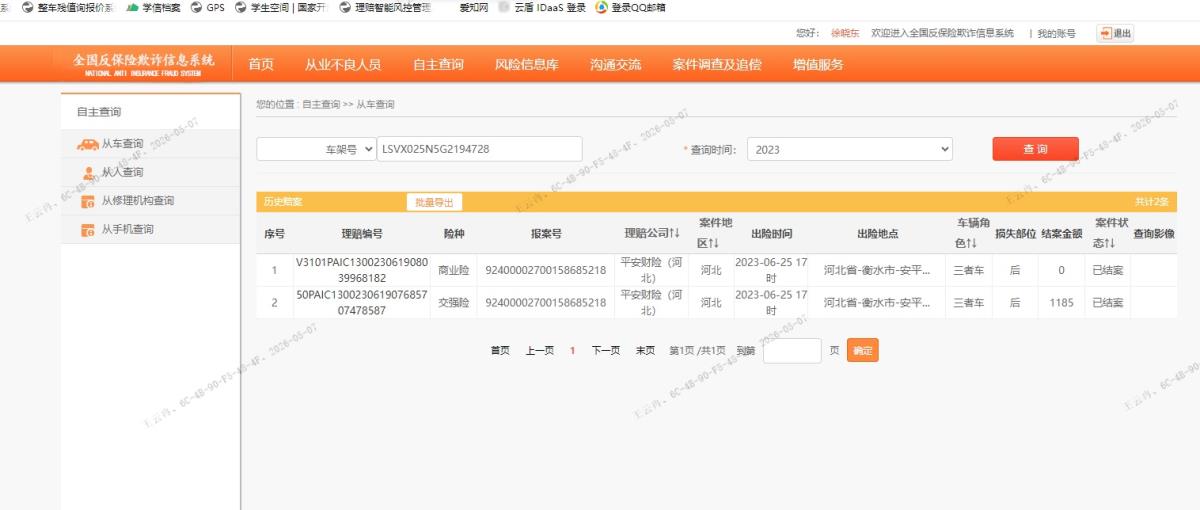Click settlement amount 1185

click(1061, 303)
